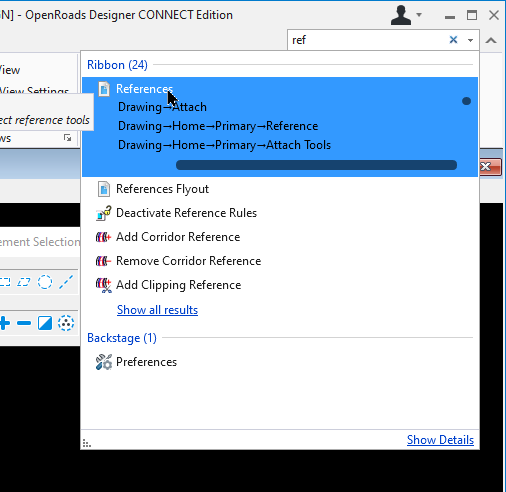506x492 pixels.
Task: Click the Remove Corridor Reference icon
Action: pyautogui.click(x=103, y=261)
